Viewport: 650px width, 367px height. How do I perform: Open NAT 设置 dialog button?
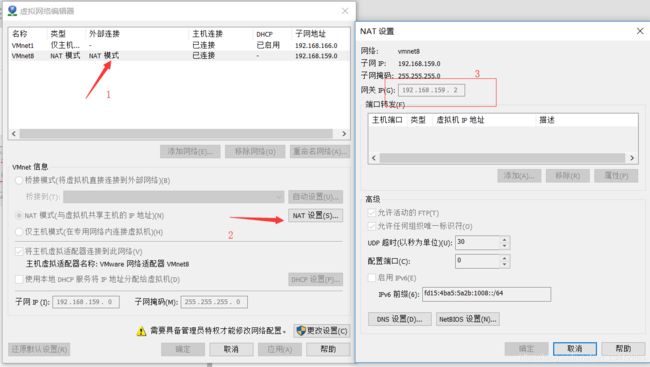(315, 216)
